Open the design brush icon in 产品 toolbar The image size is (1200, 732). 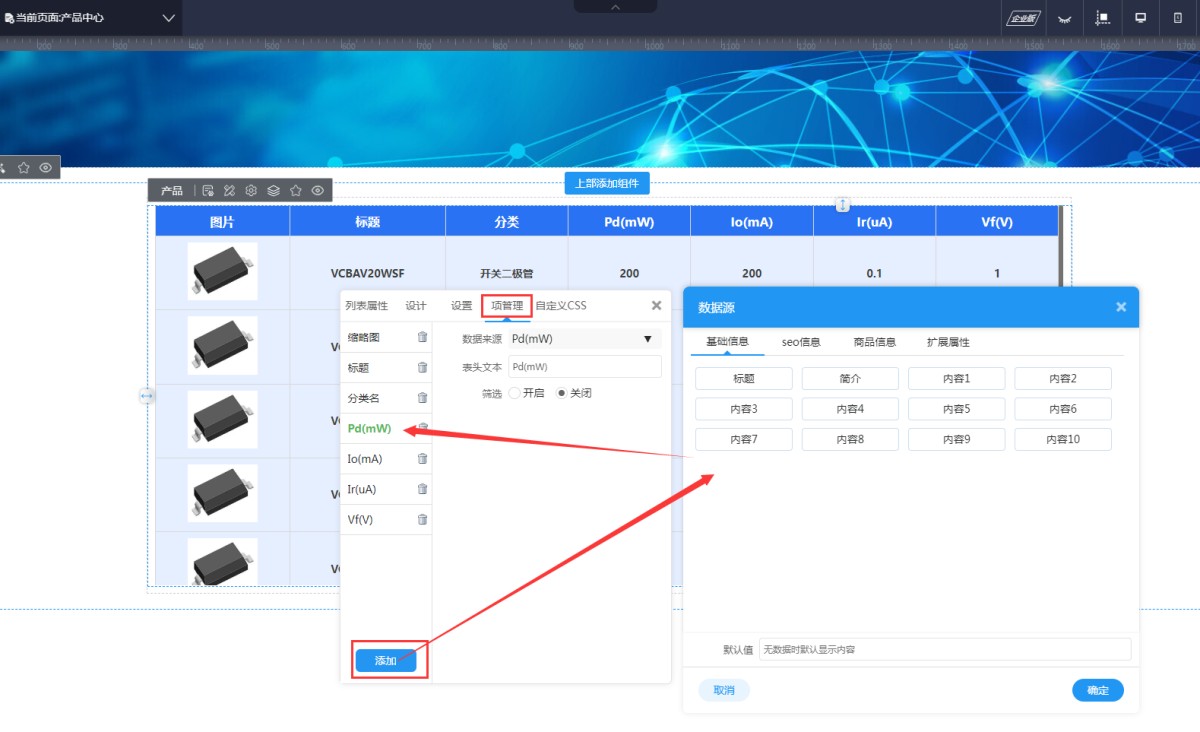(229, 190)
